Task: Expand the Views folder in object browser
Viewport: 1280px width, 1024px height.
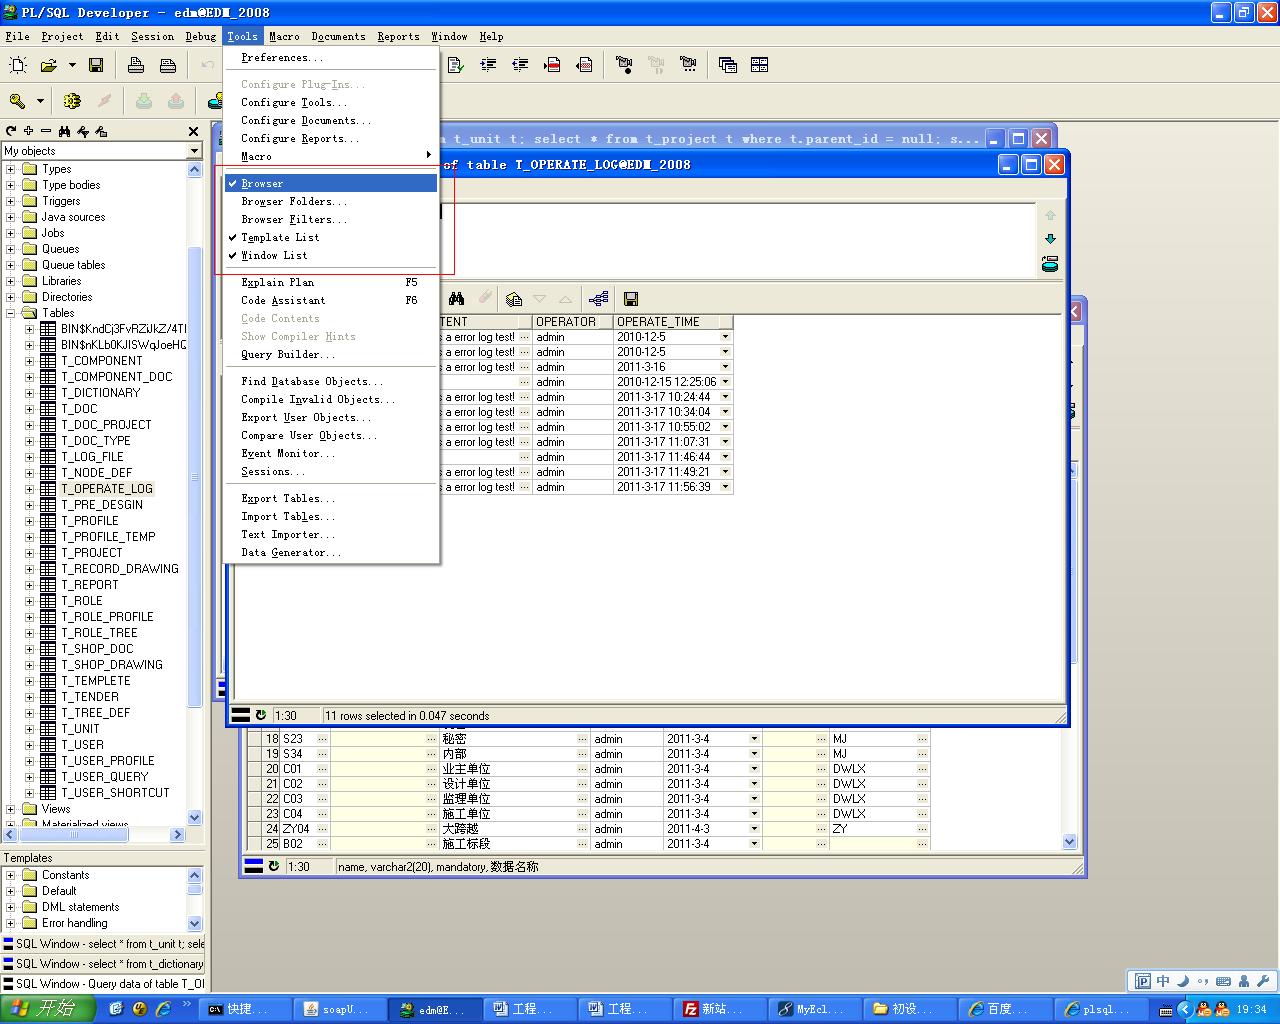Action: click(11, 809)
